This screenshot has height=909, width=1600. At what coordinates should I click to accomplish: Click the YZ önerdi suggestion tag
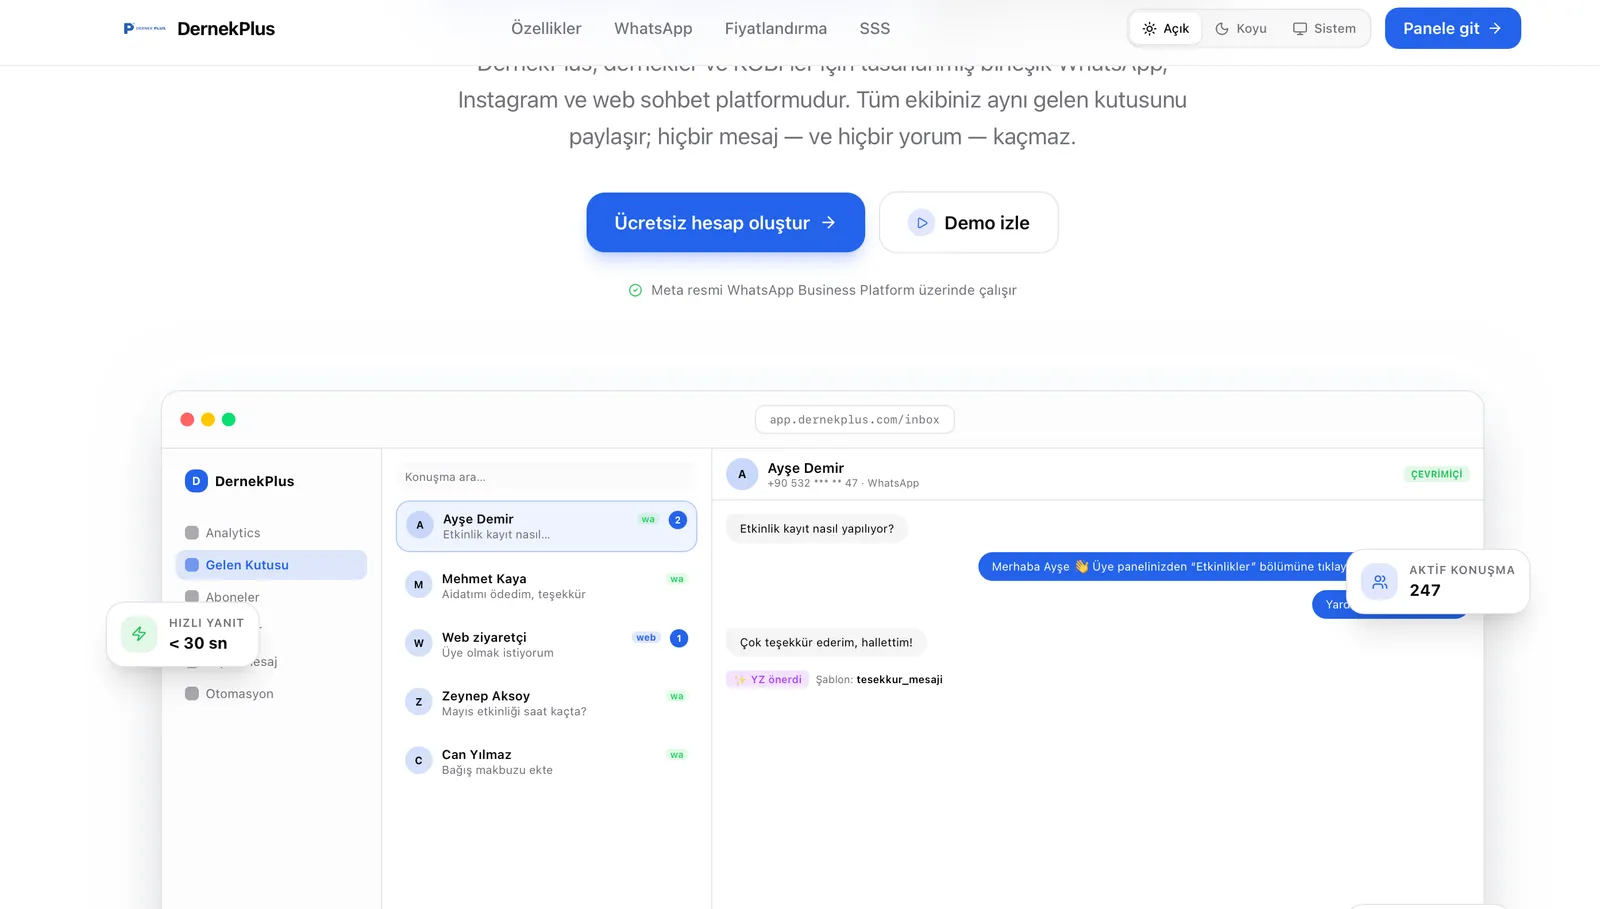click(x=767, y=680)
